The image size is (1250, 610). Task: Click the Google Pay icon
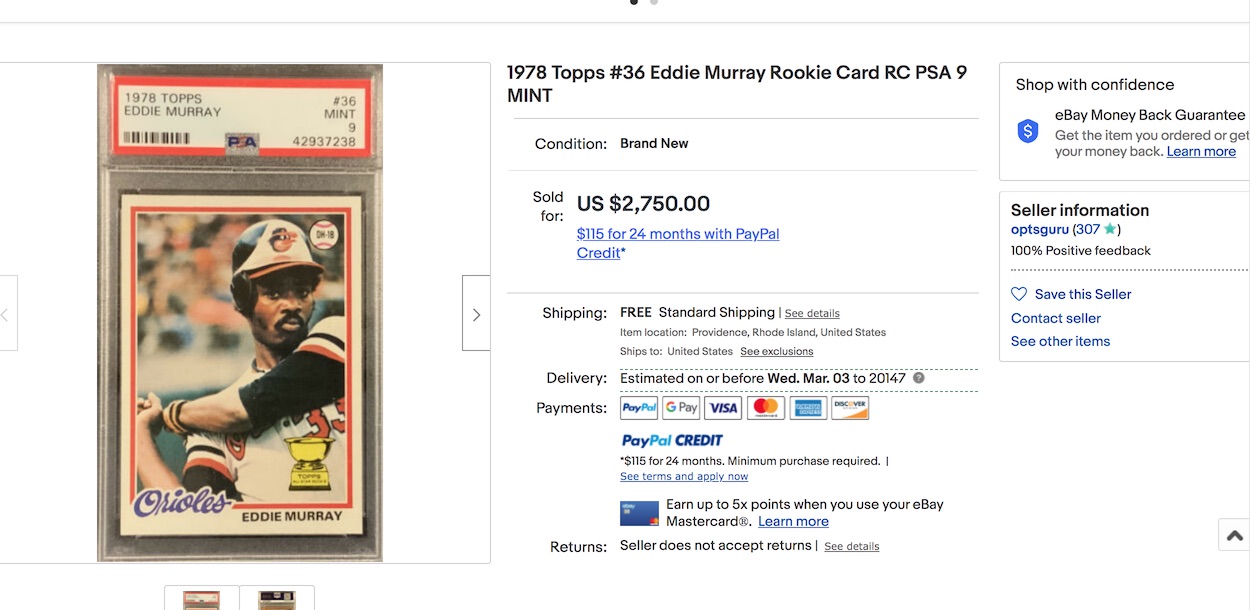pyautogui.click(x=681, y=408)
